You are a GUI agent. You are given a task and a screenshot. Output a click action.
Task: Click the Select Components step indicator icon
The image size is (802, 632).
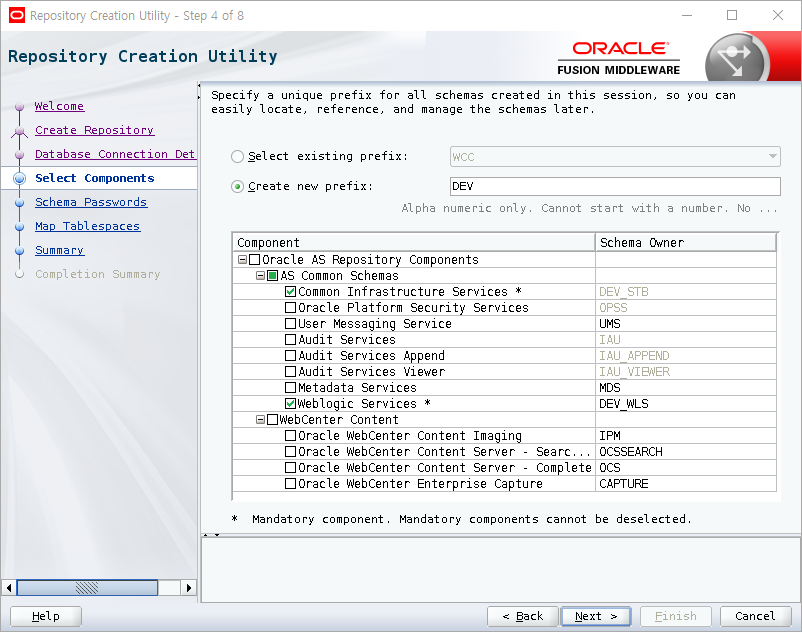click(19, 178)
